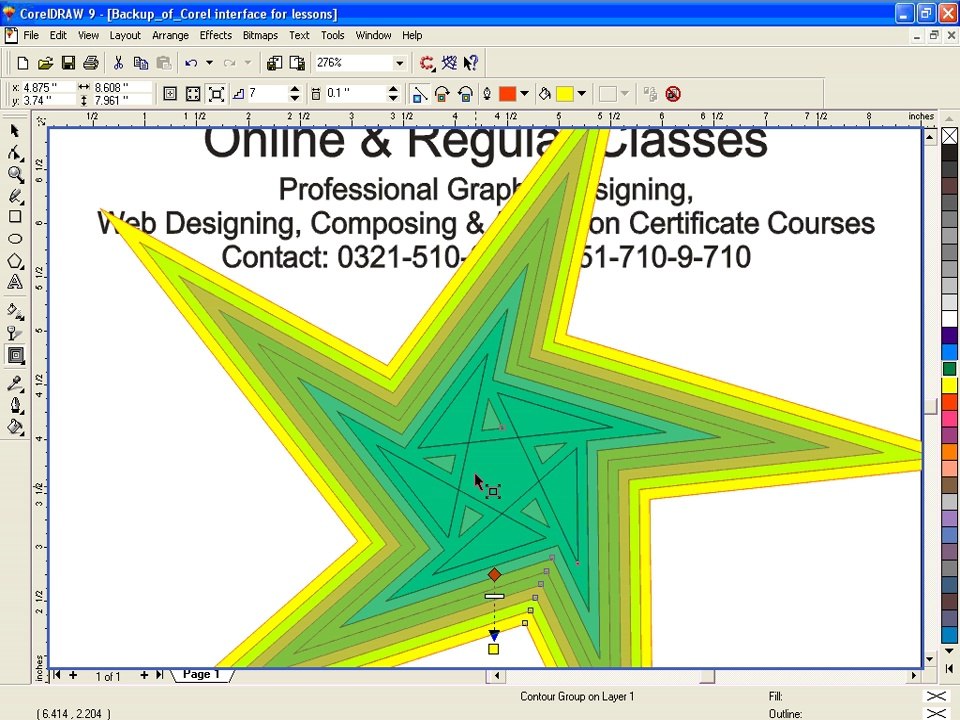
Task: Click the No Color X swatch atop palette
Action: coord(950,135)
